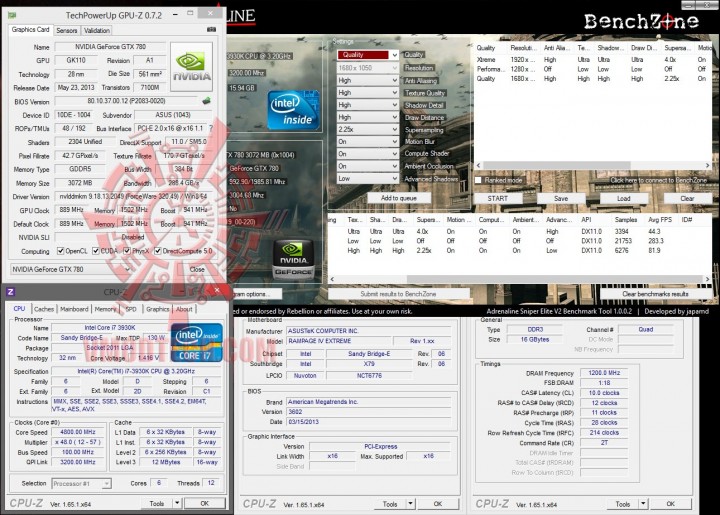Select the 'Xtreme' row in queue list
This screenshot has width=720, height=515.
click(592, 60)
